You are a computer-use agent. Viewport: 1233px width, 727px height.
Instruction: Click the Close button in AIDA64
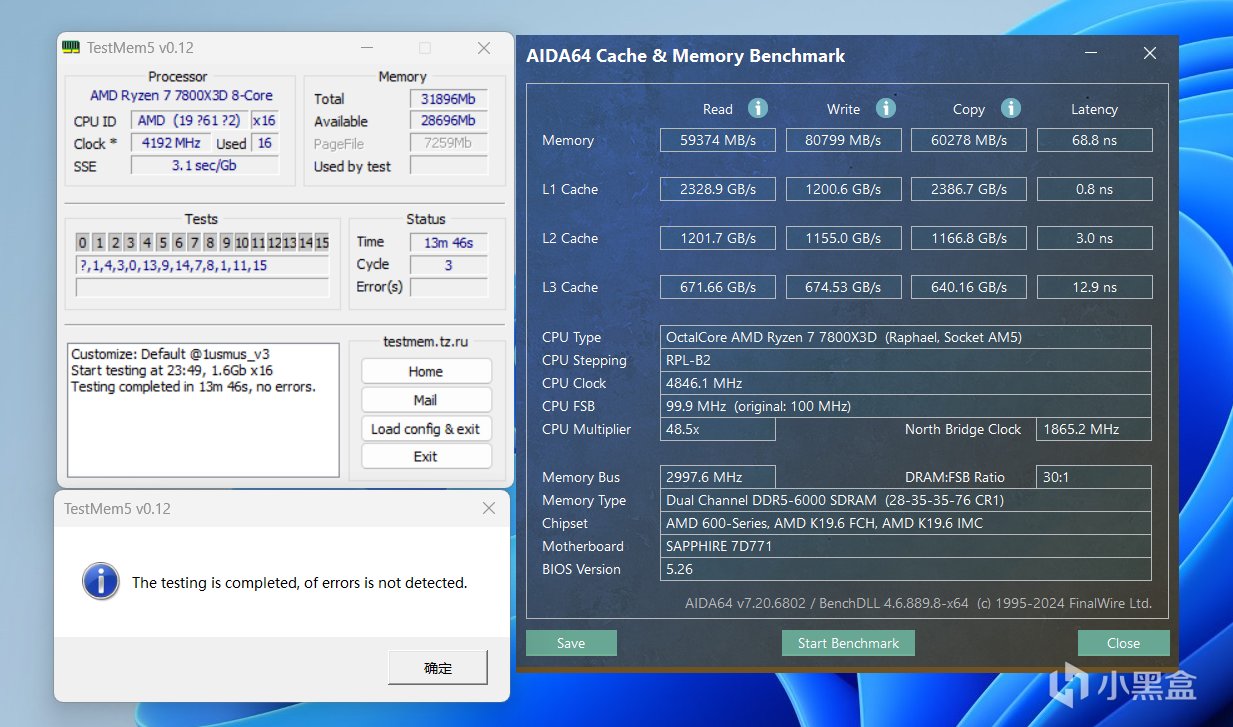(x=1123, y=643)
